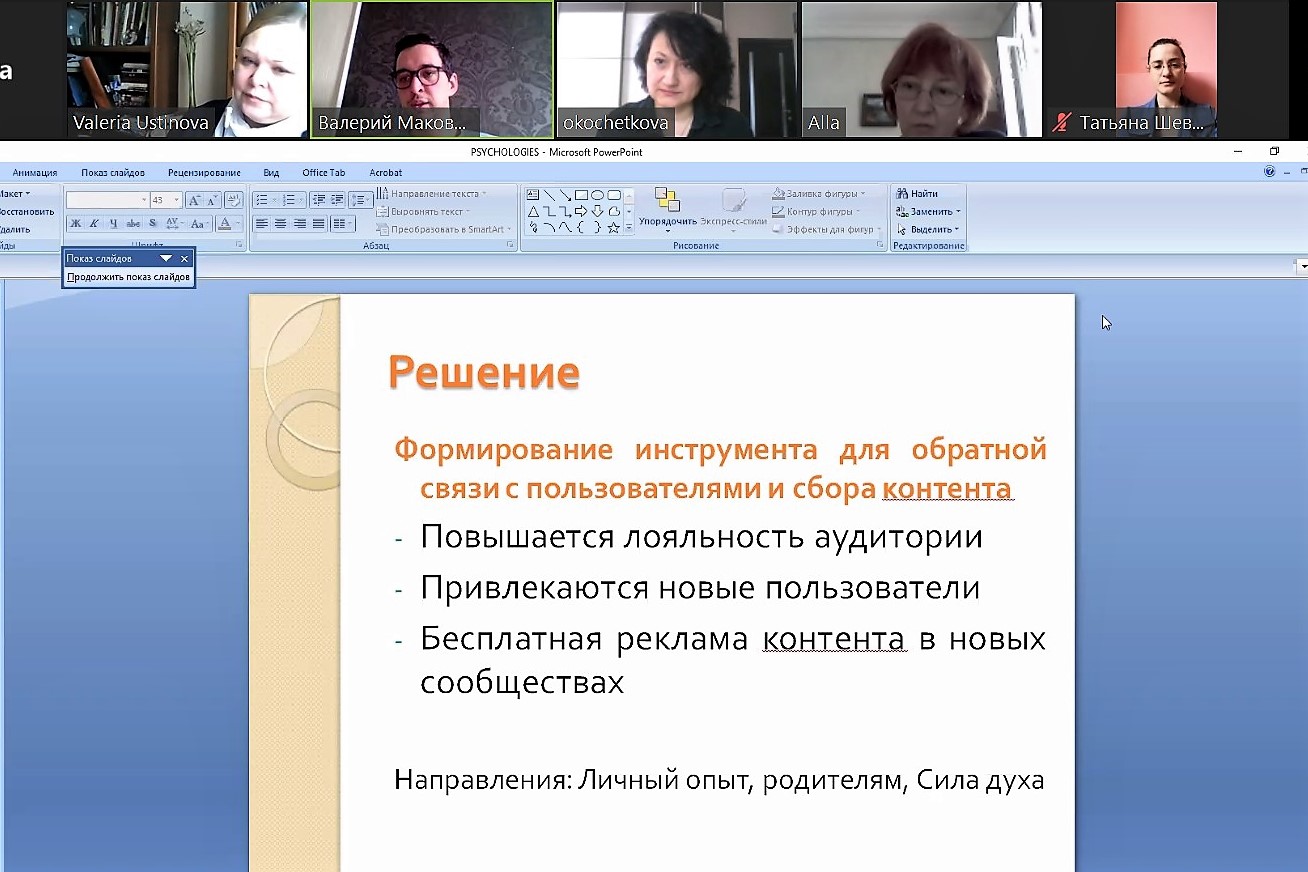Click the Заменить replace button
Screen dimensions: 1308x872
coord(930,212)
